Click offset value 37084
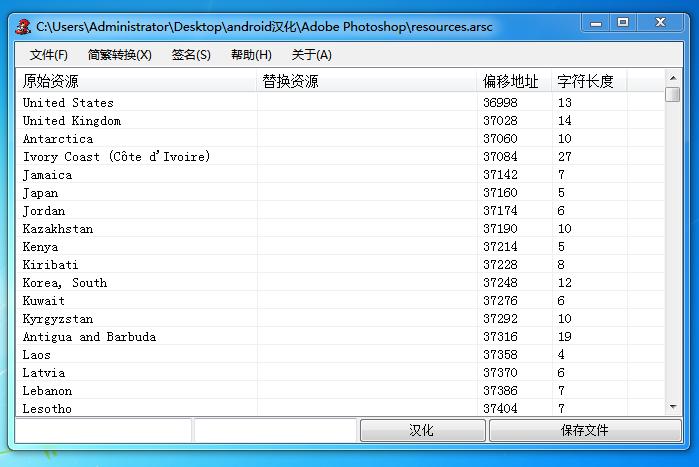 [500, 157]
